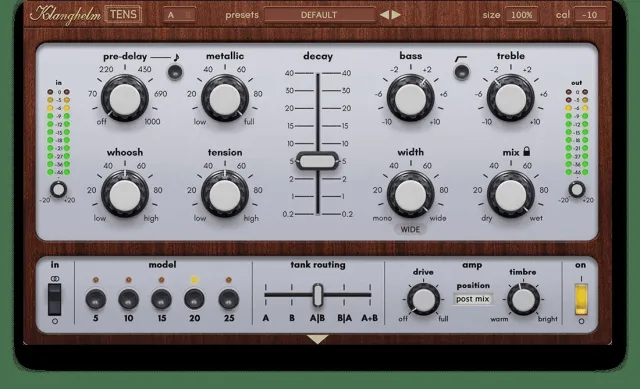Click the treble knob
The image size is (640, 389).
pos(511,98)
